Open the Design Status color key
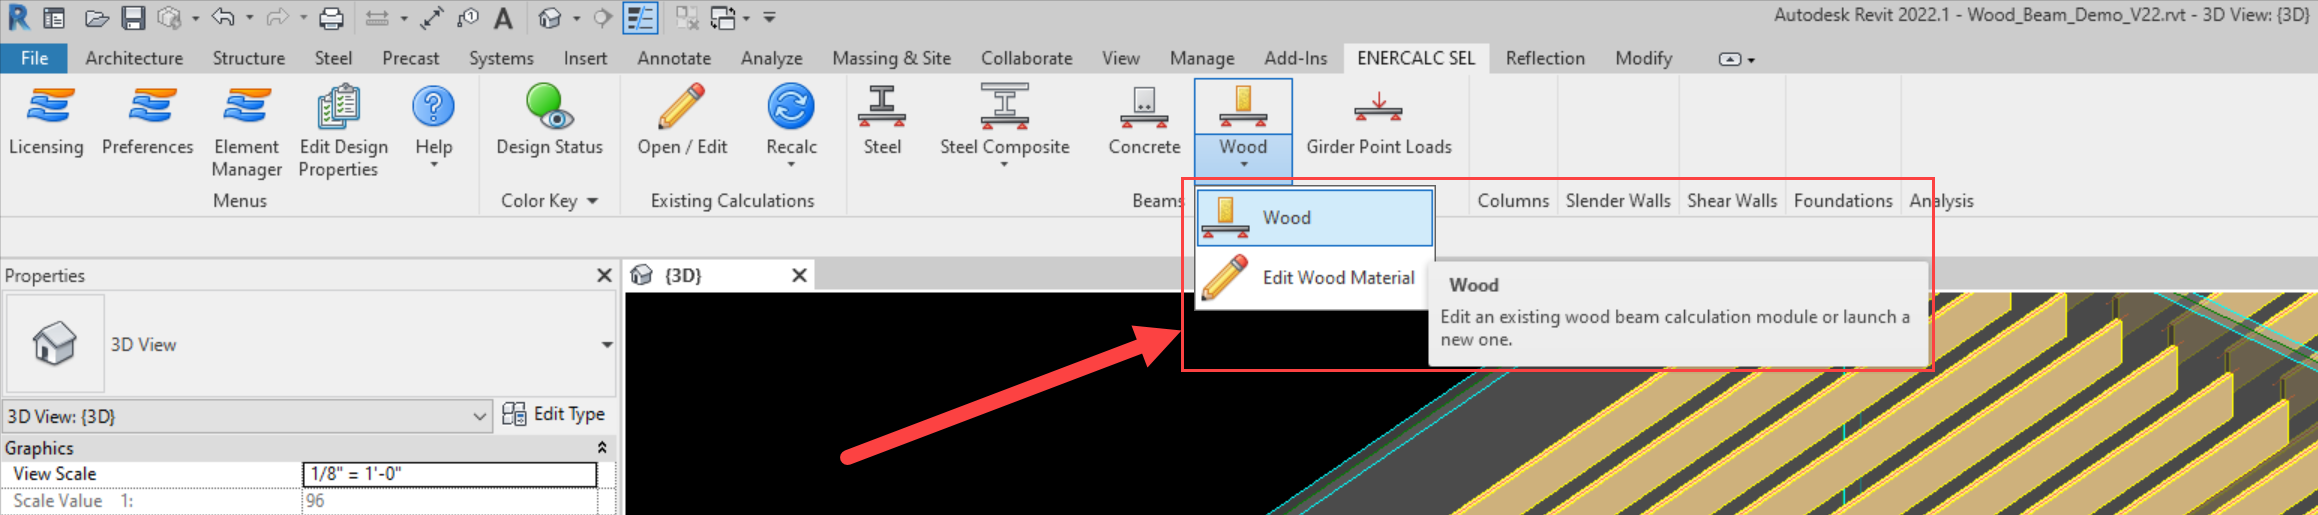 549,120
